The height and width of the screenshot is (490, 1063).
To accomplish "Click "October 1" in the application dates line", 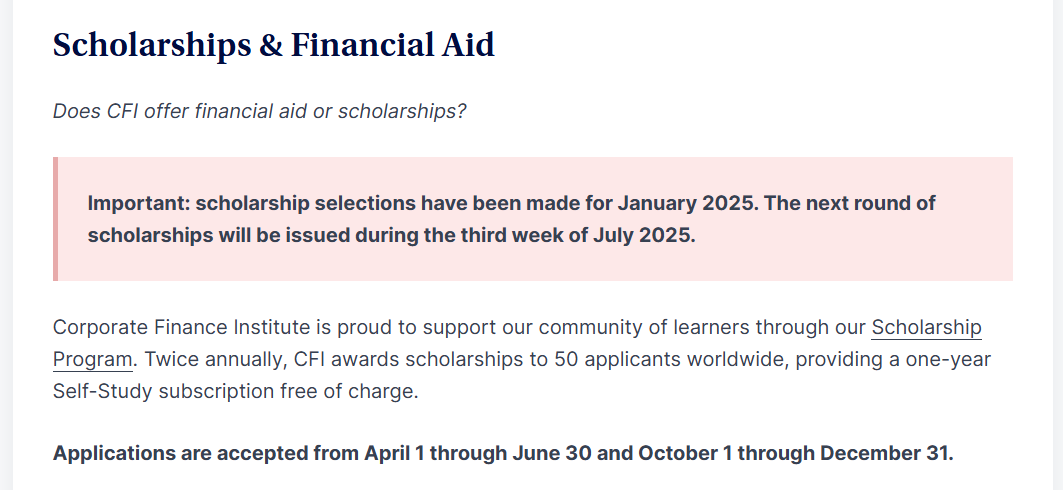I will point(685,453).
